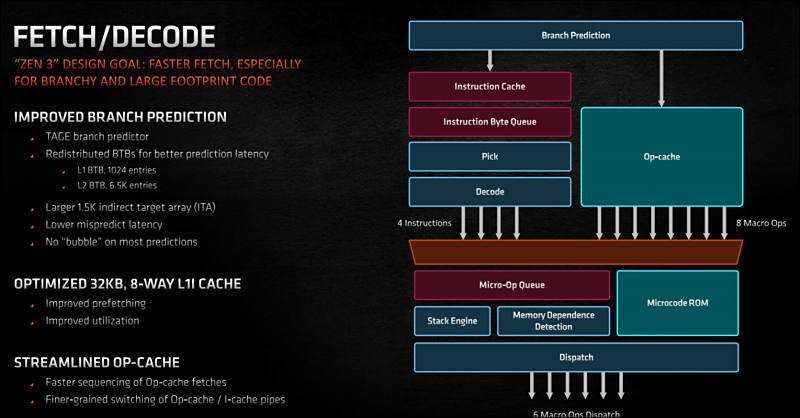
Task: Click "Larger 1.5K indirect target array (ITA)"
Action: [x=131, y=207]
